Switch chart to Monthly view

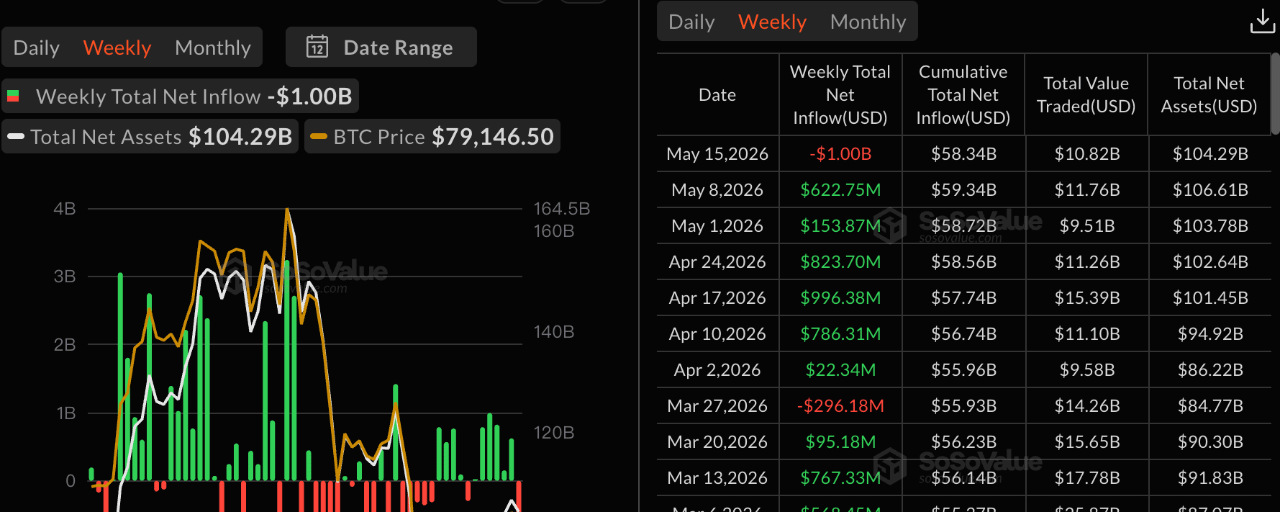tap(213, 47)
